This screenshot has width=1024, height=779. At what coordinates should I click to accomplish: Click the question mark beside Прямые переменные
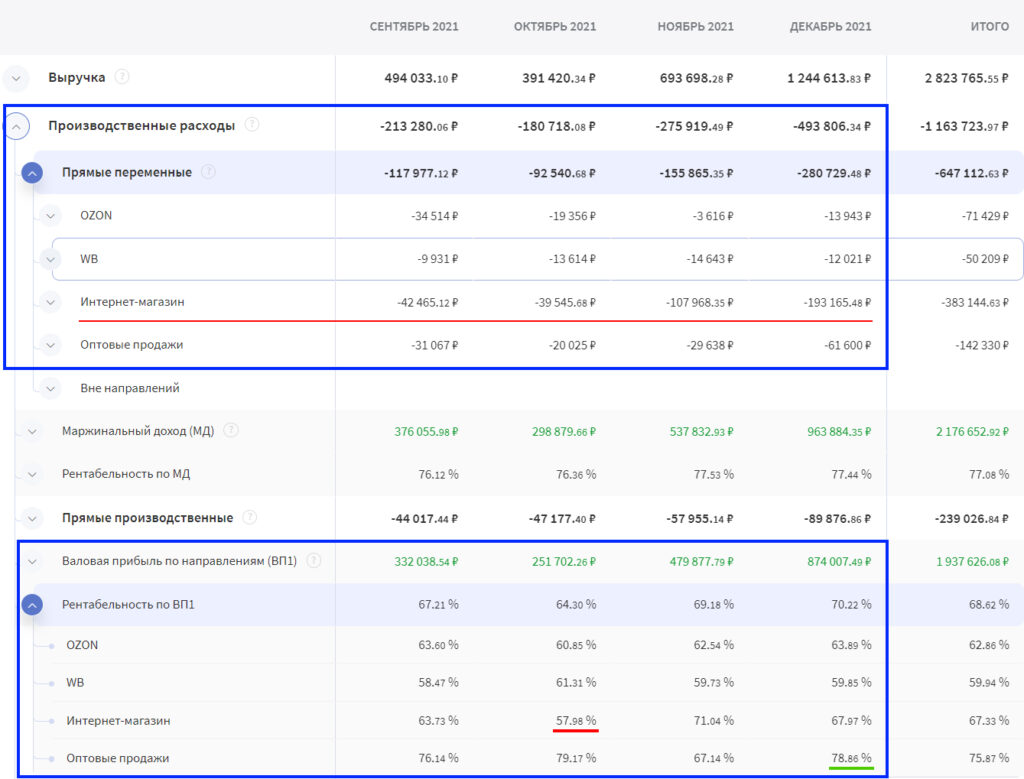click(208, 172)
